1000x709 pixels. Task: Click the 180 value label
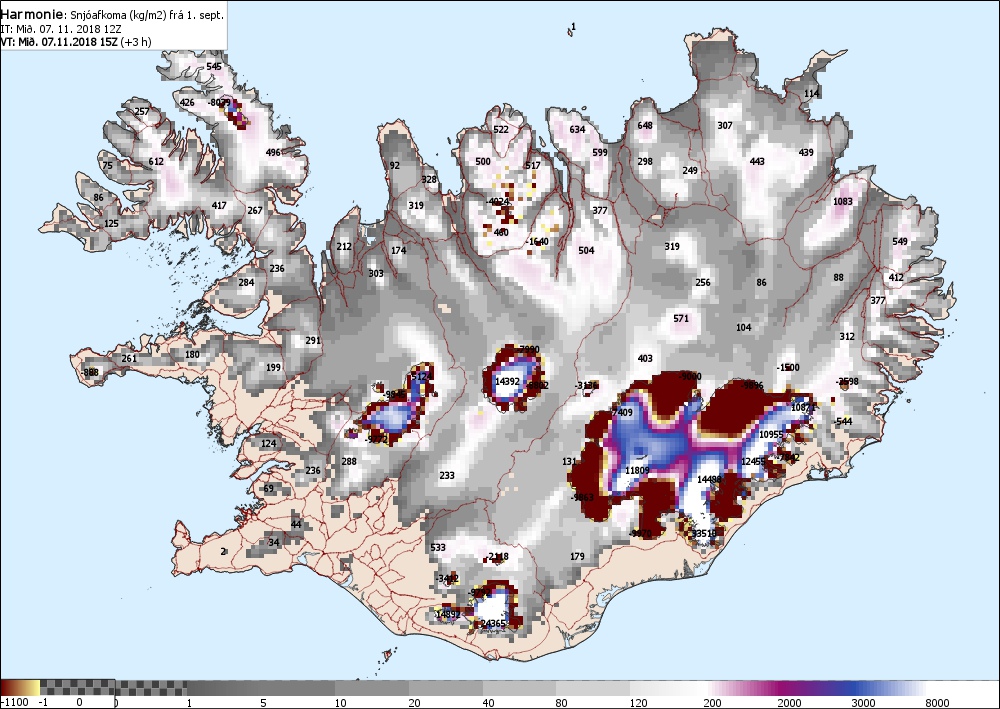[x=192, y=354]
